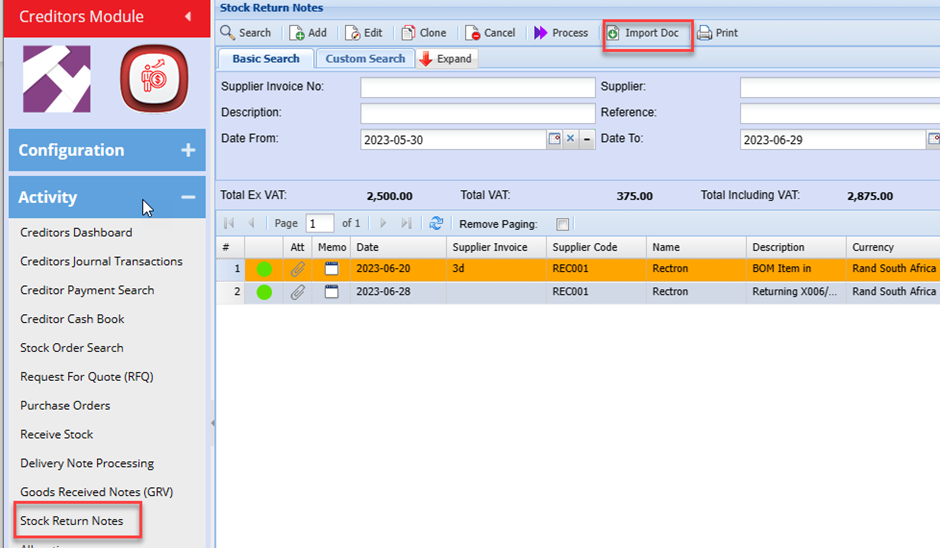Click the Supplier Invoice No field
The height and width of the screenshot is (548, 940).
[x=477, y=87]
